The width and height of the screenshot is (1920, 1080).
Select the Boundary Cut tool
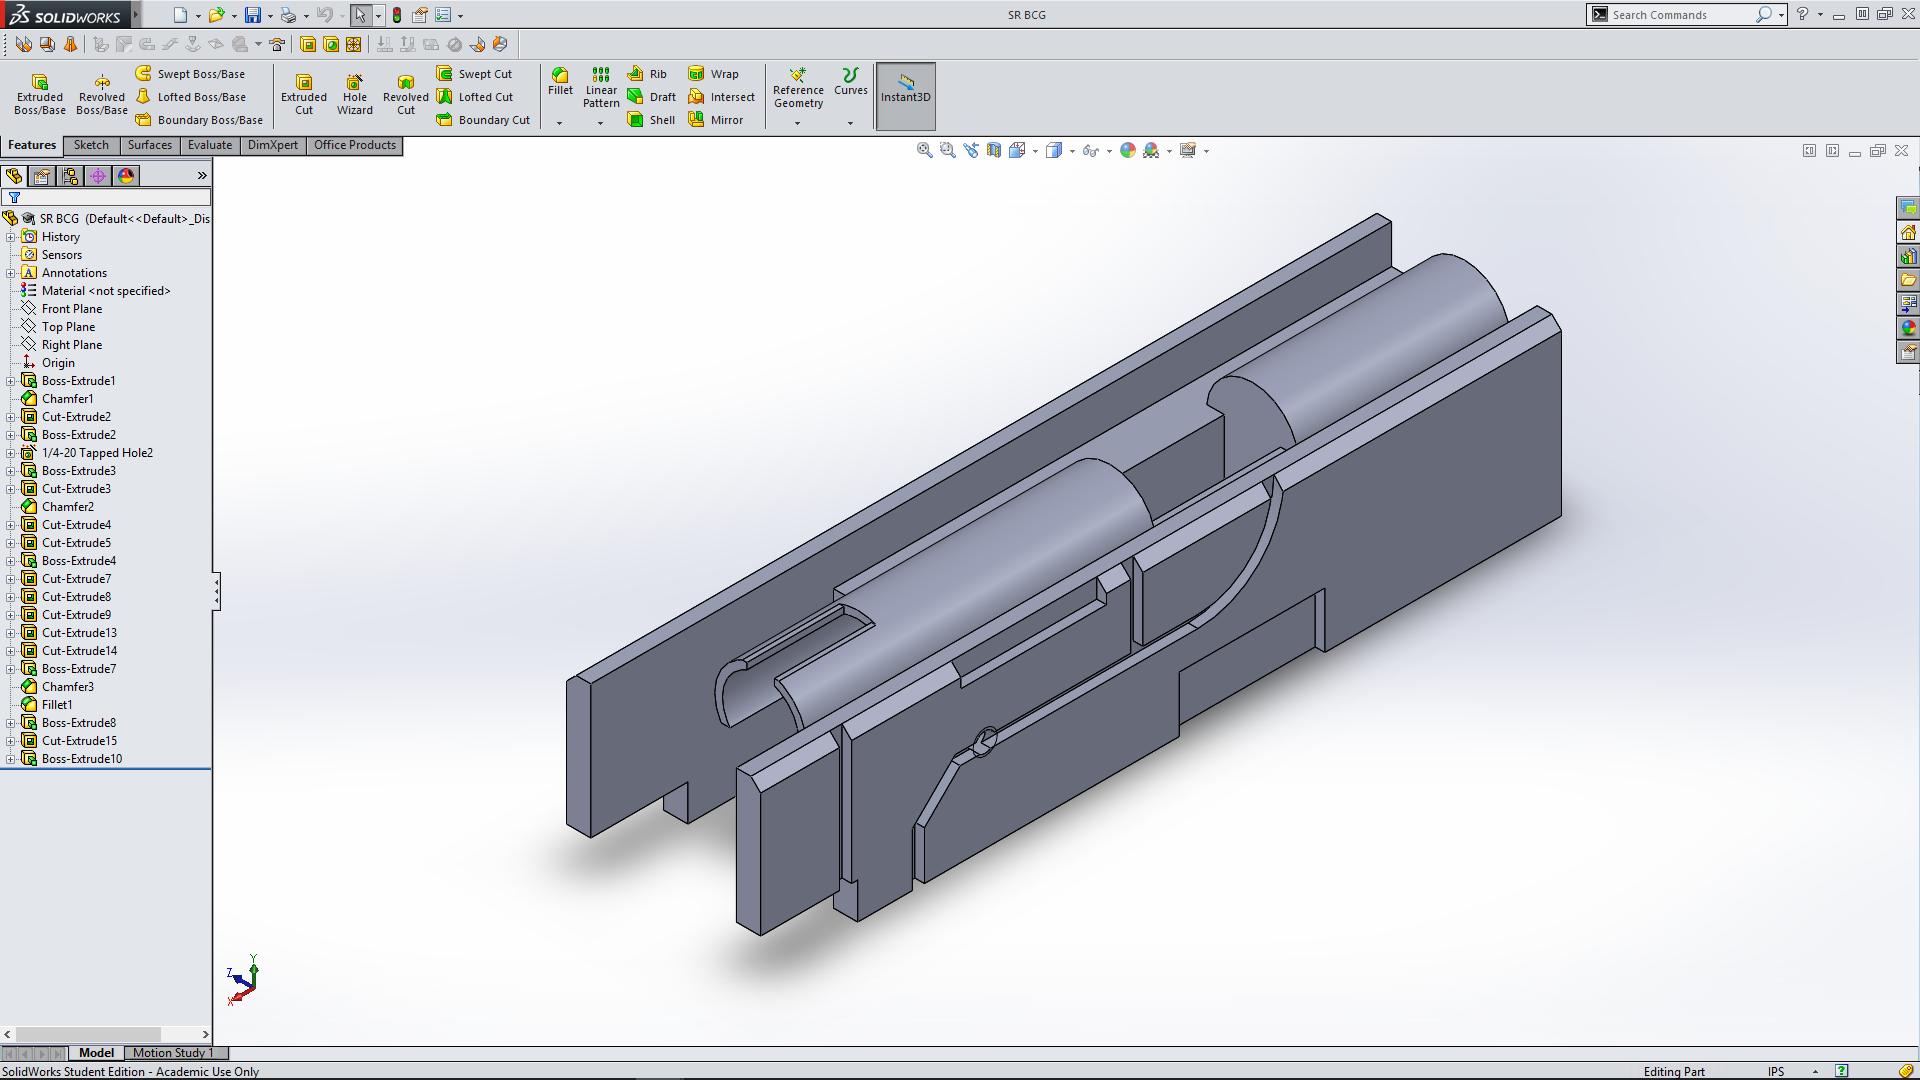tap(483, 120)
